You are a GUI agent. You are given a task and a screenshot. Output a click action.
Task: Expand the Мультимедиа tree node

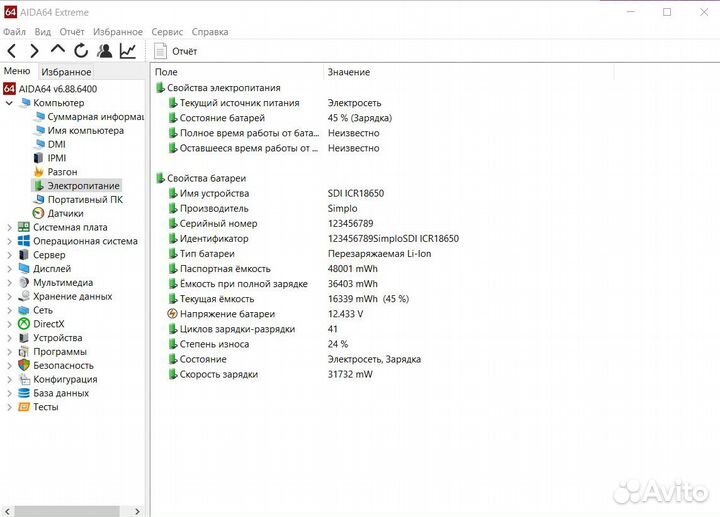coord(9,282)
